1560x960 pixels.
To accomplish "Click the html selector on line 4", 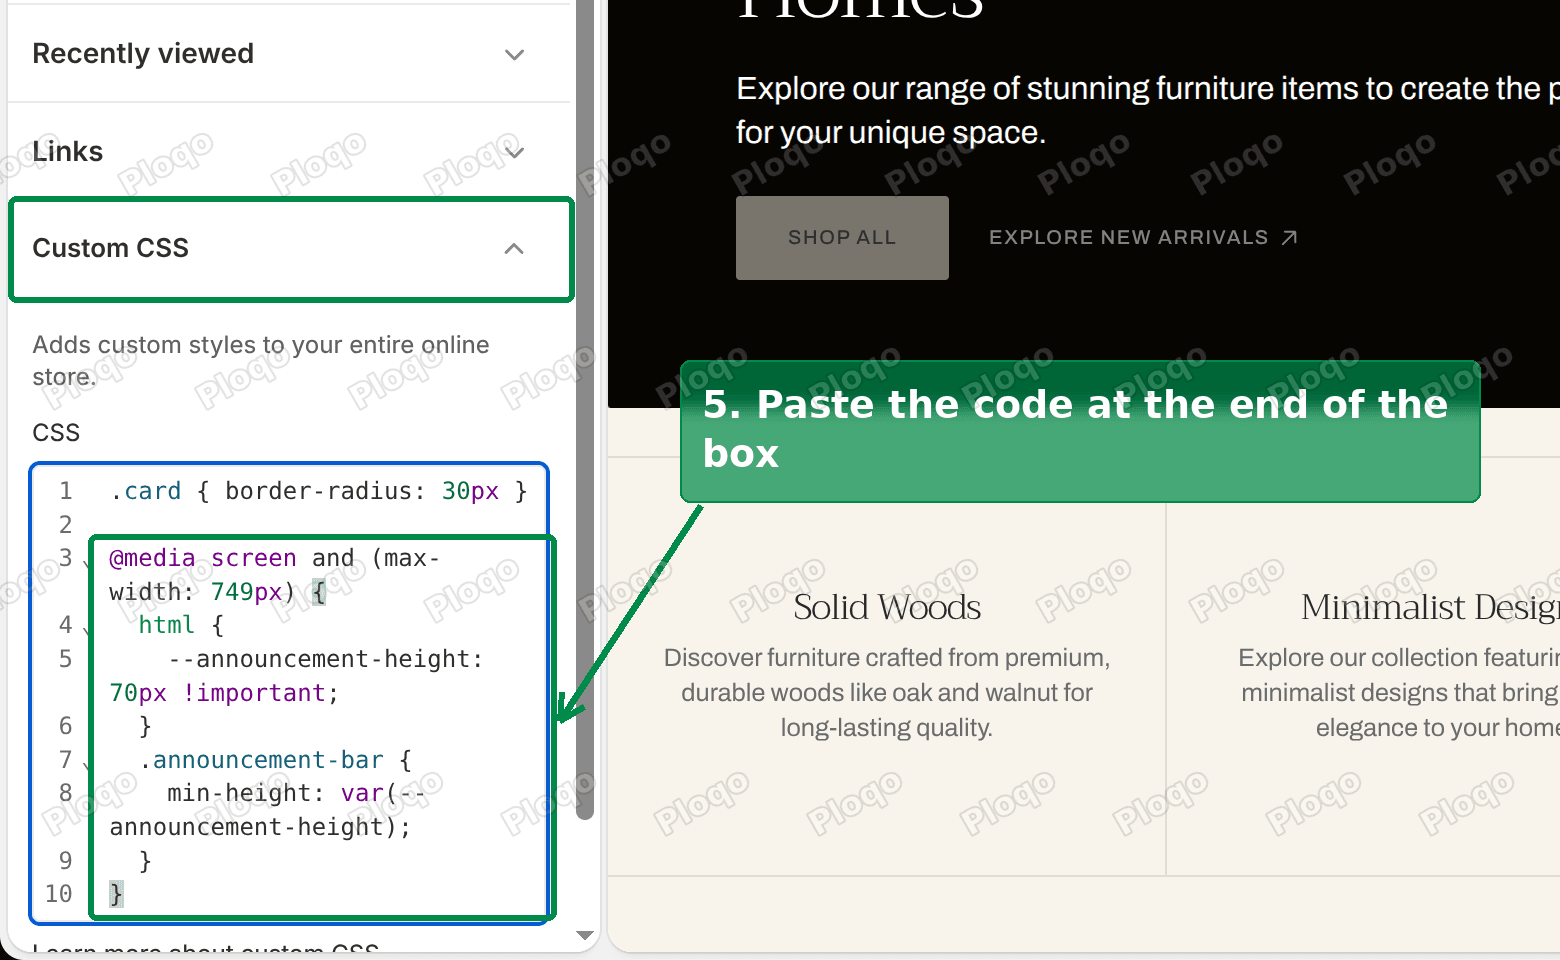I will [166, 625].
